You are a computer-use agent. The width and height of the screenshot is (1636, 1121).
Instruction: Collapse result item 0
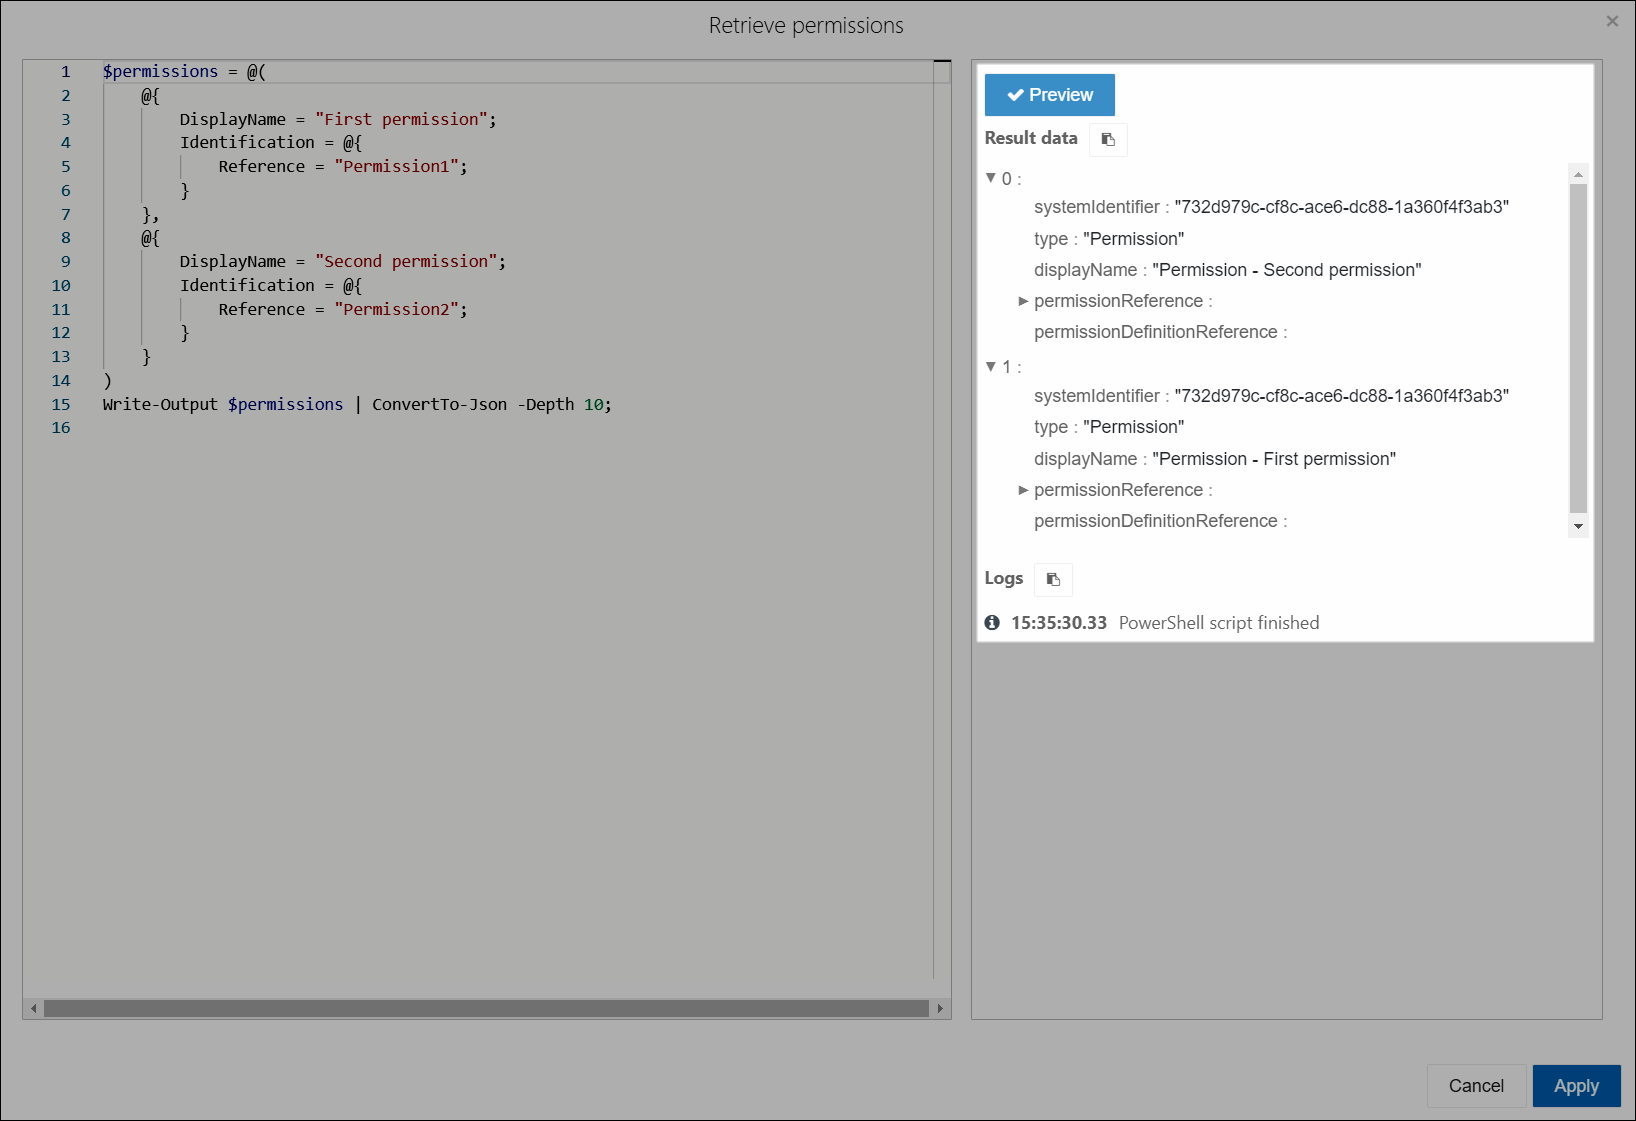[x=991, y=178]
